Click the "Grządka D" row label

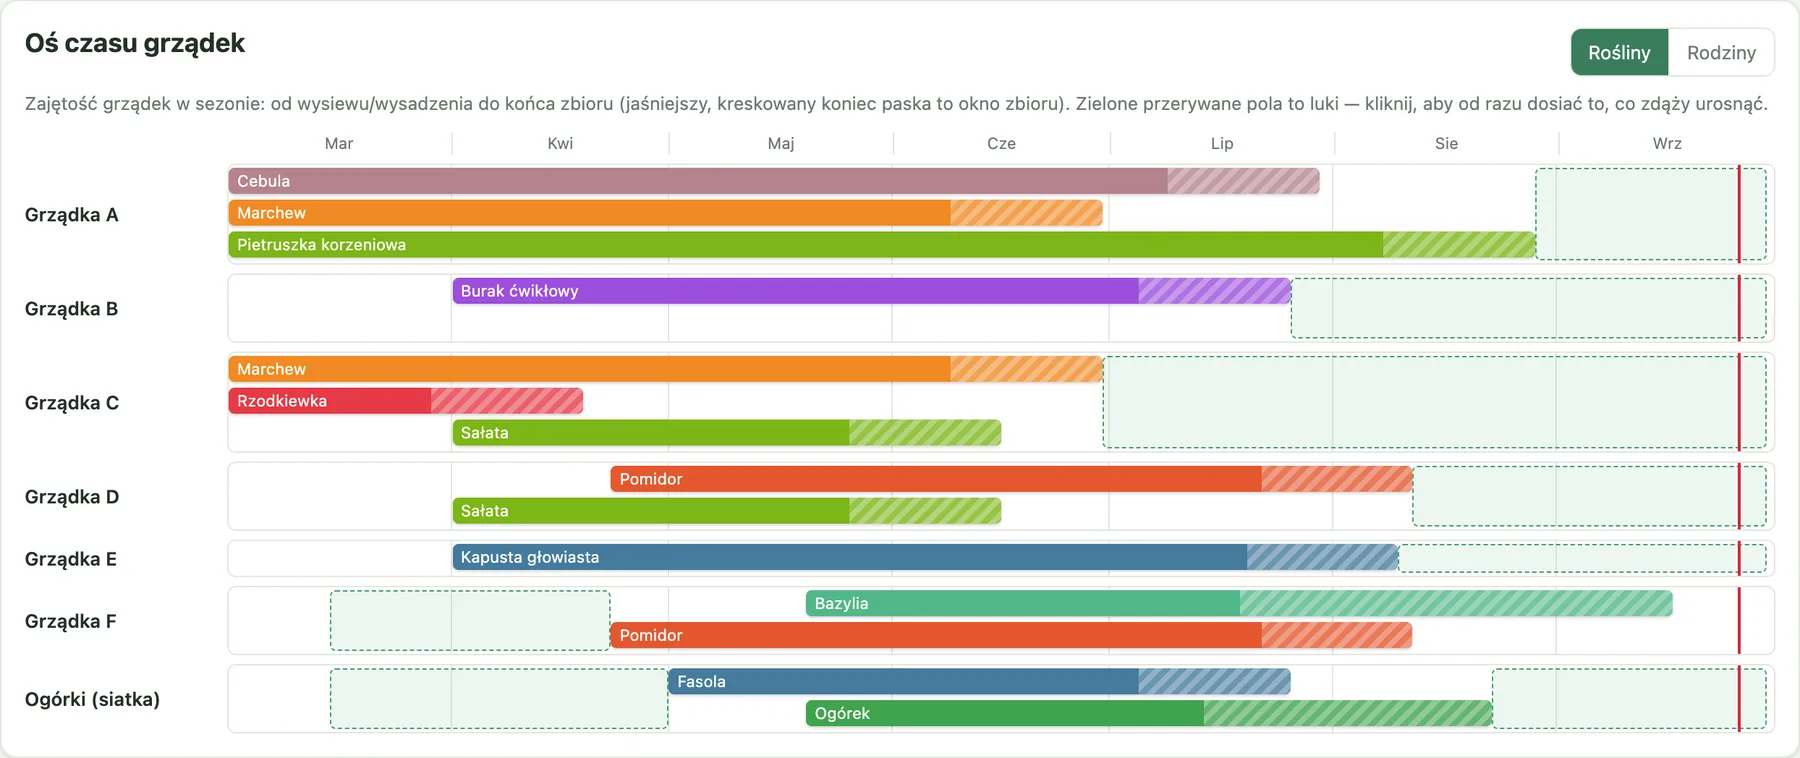(x=72, y=497)
